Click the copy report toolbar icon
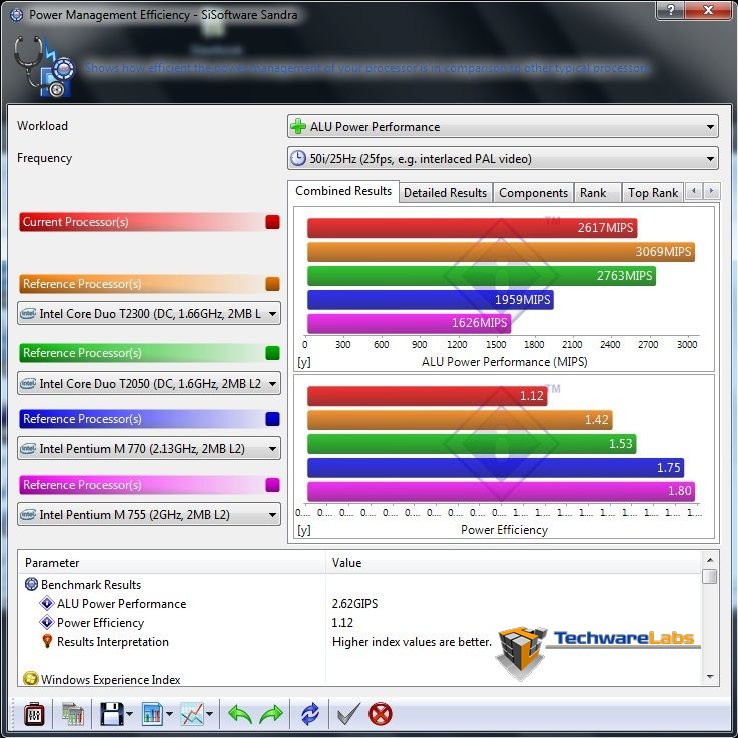738x738 pixels. [72, 714]
